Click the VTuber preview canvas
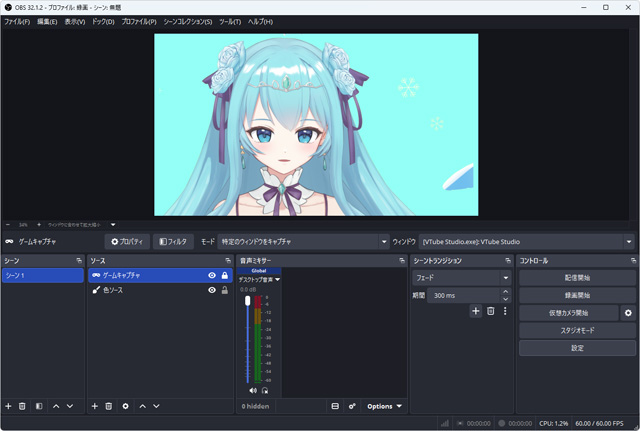640x431 pixels. (316, 124)
